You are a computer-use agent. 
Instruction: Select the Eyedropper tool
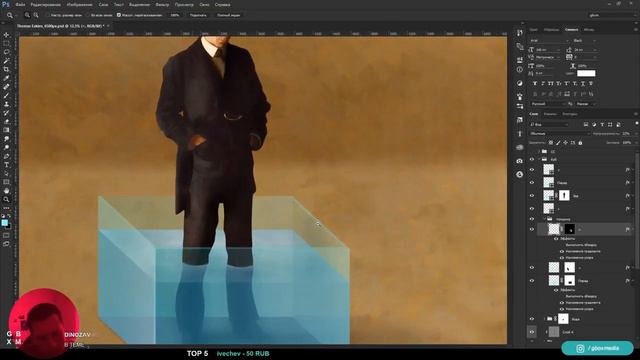[6, 78]
